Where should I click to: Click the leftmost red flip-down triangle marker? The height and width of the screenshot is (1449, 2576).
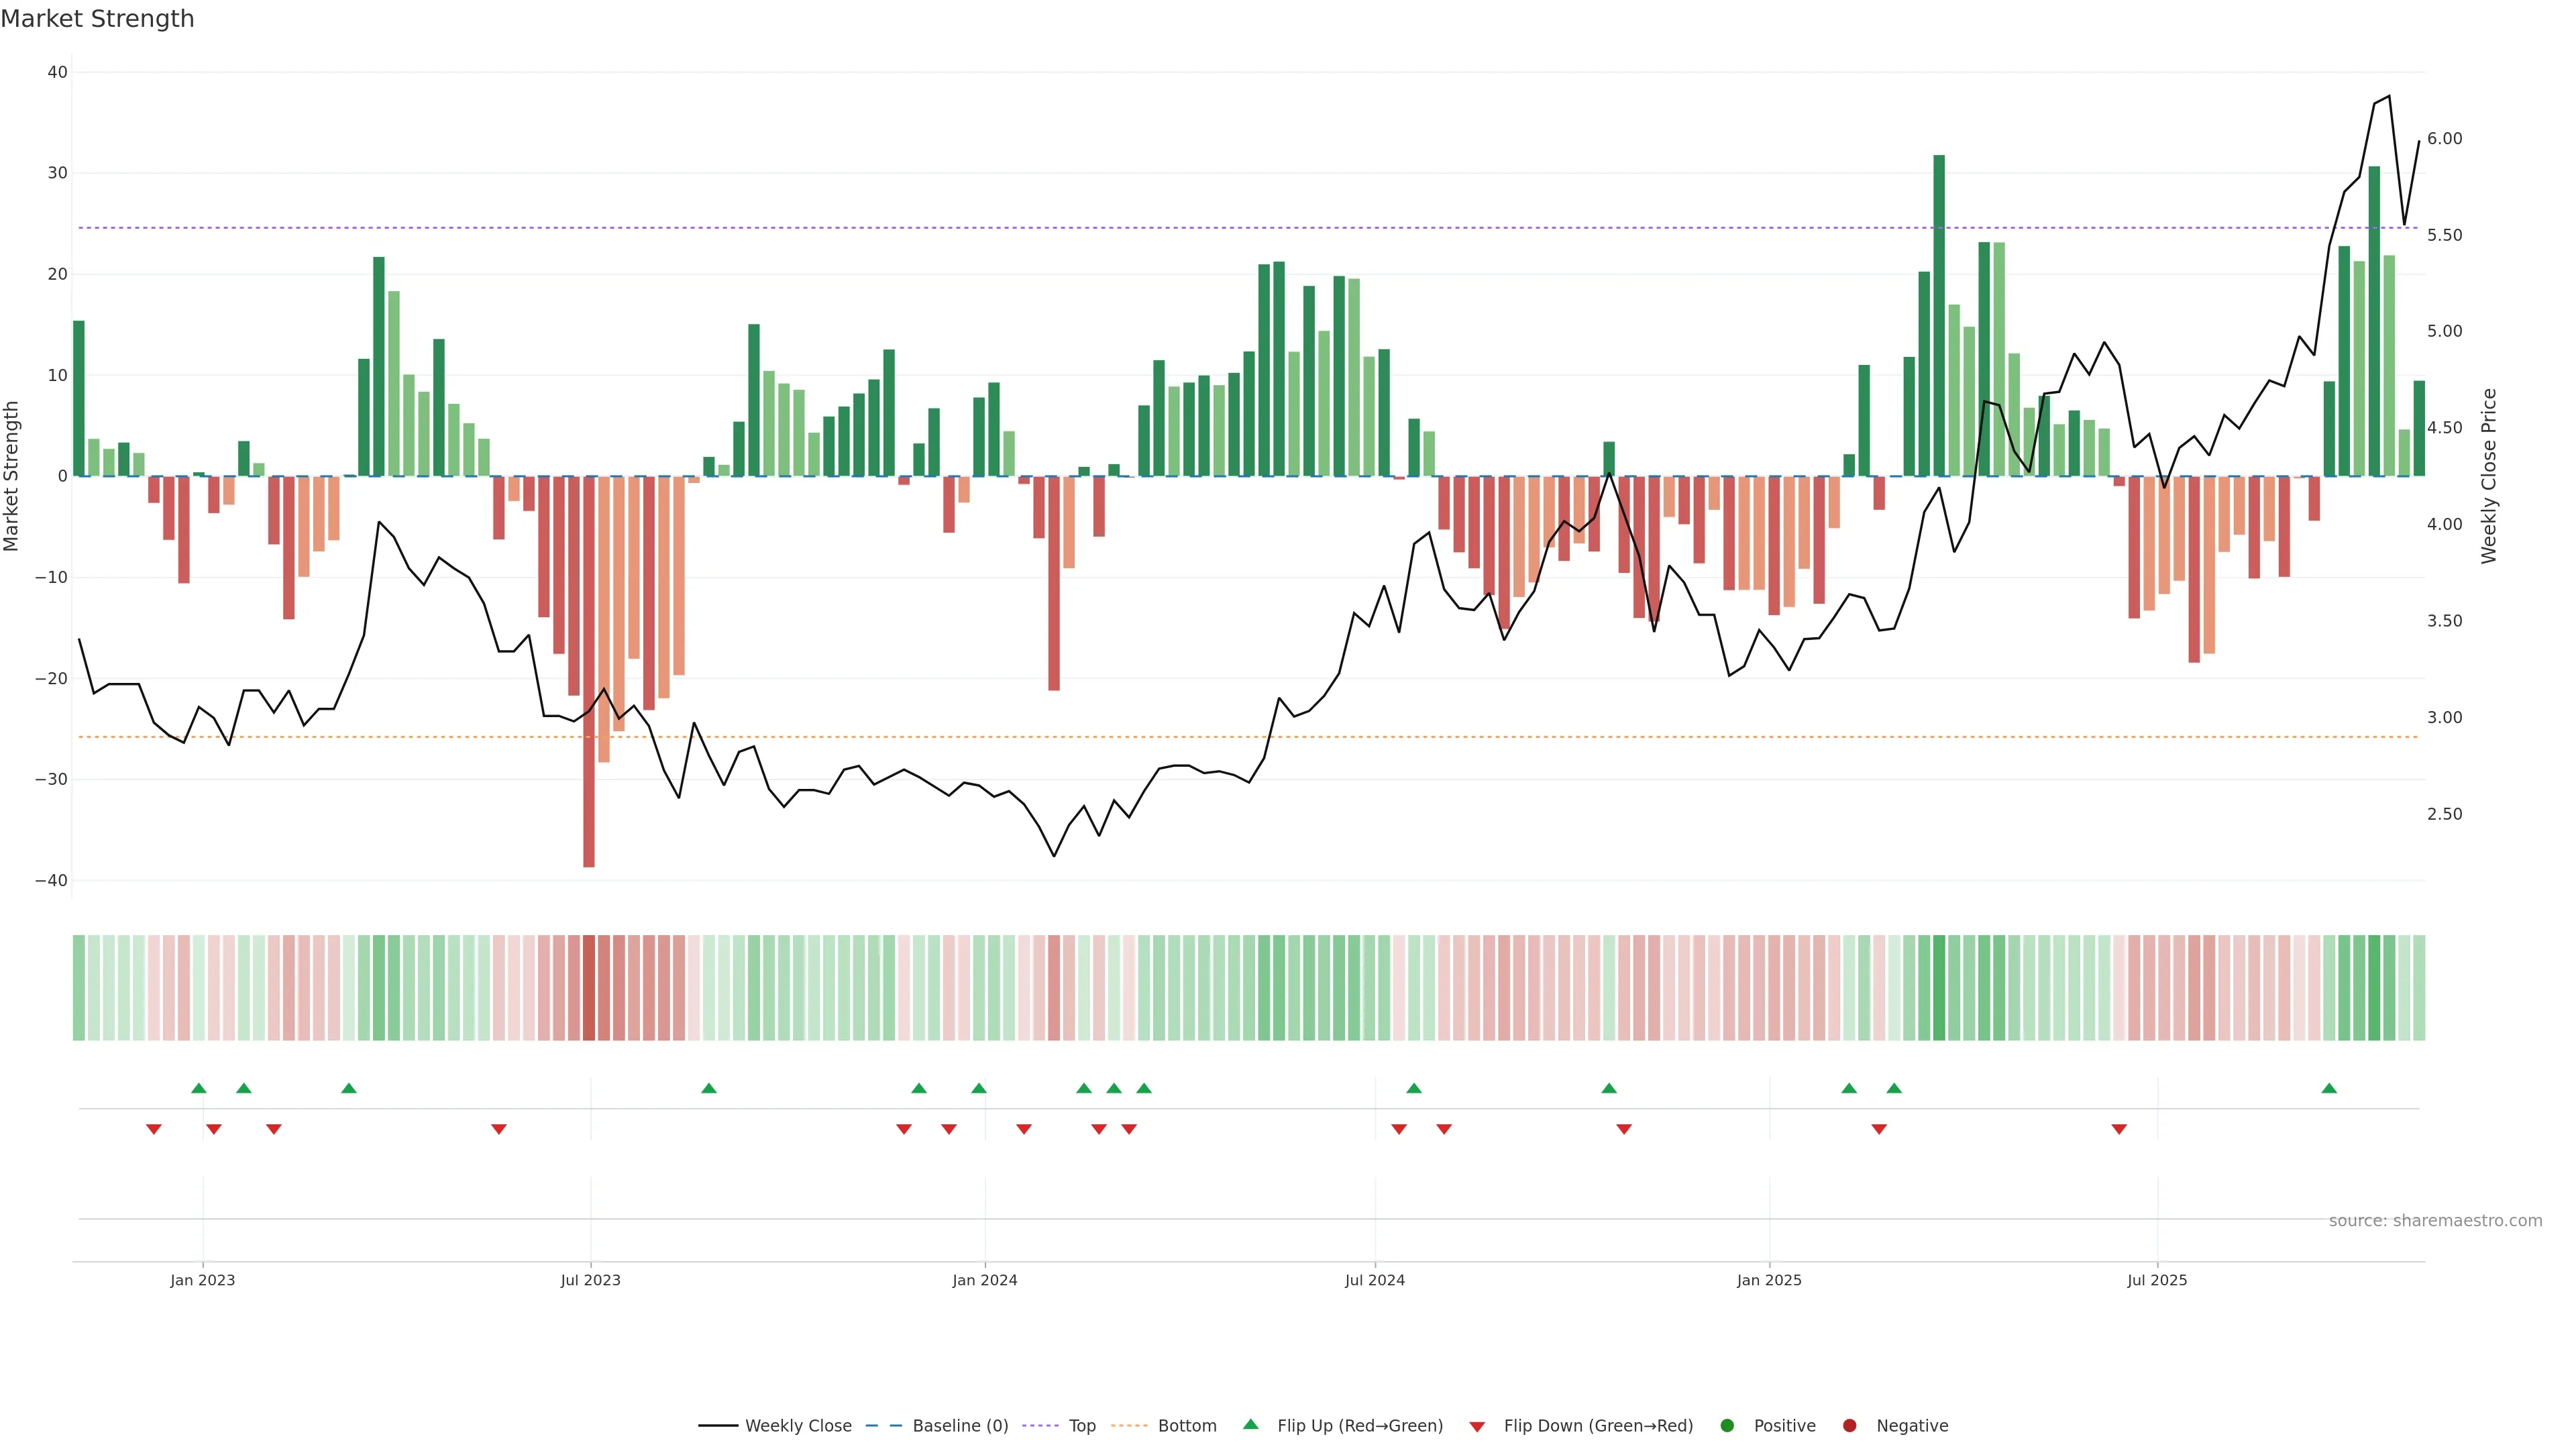pos(154,1129)
